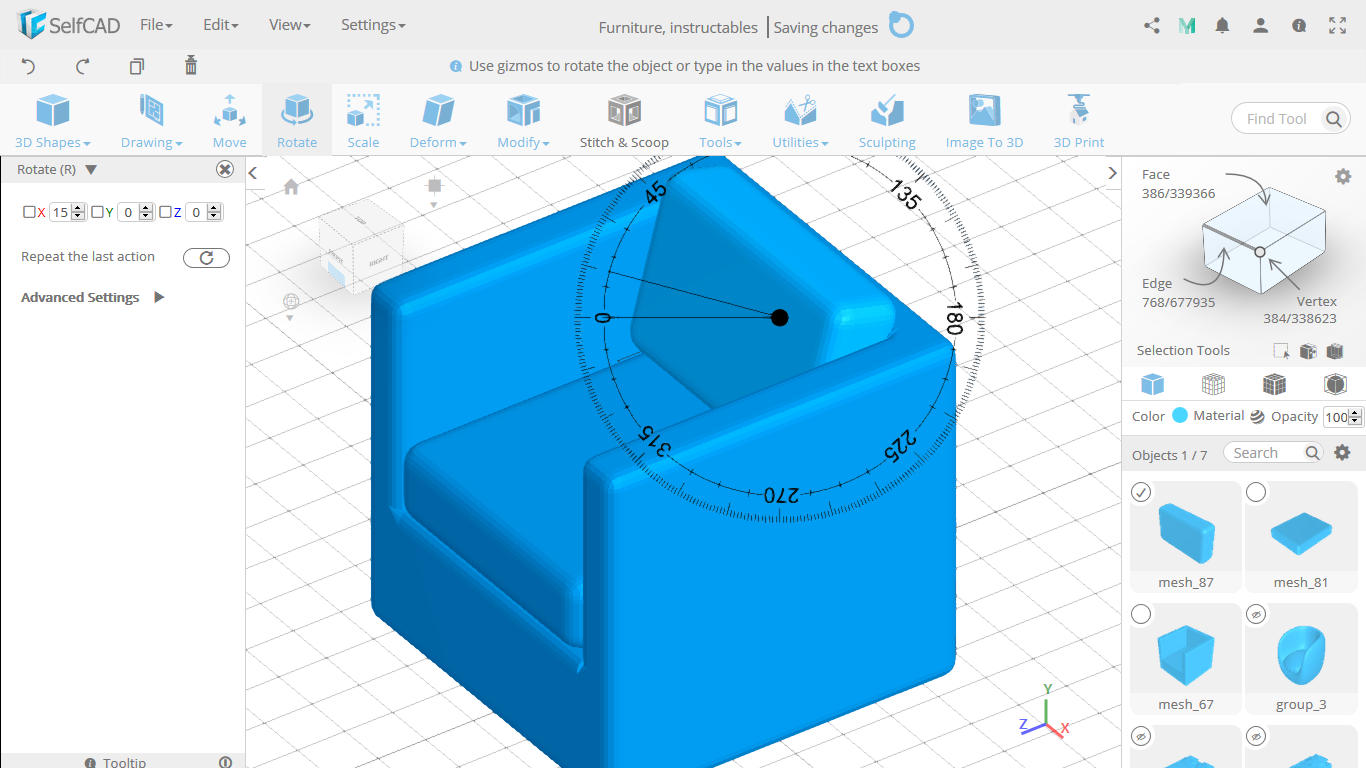Click the info help icon in the header
The image size is (1366, 768).
click(1299, 26)
